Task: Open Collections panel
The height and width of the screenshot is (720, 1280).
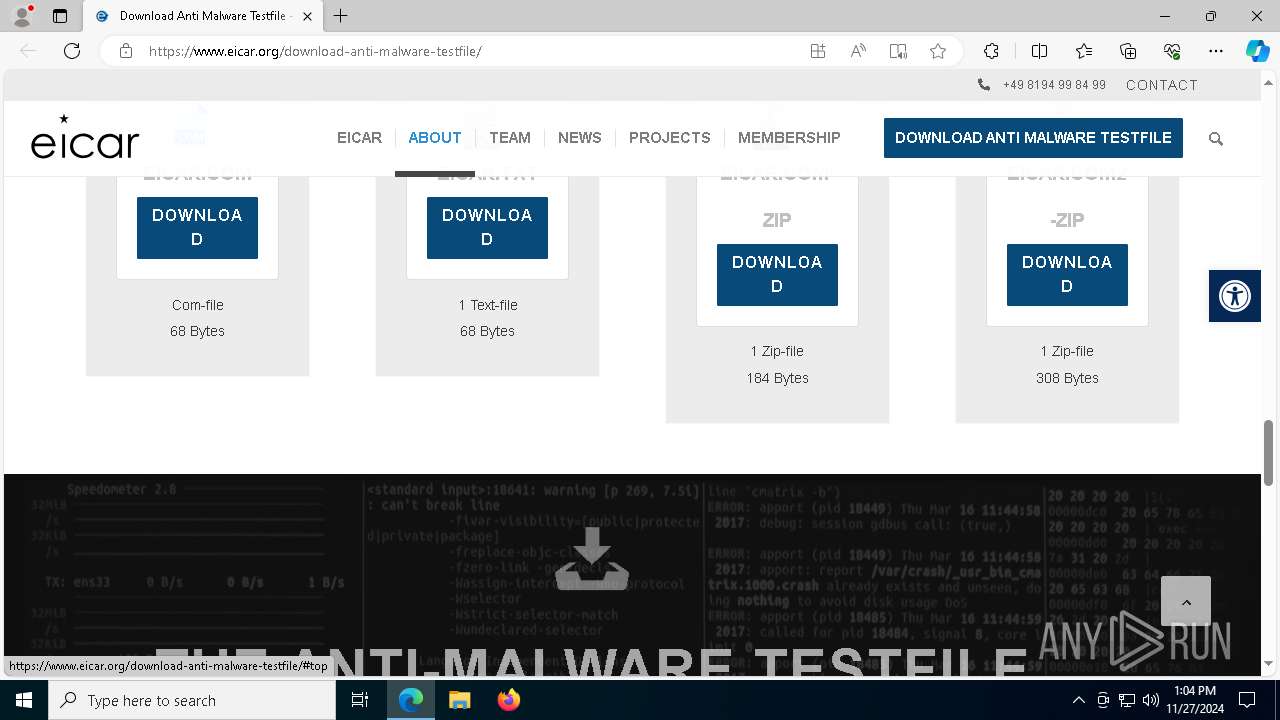Action: [1128, 51]
